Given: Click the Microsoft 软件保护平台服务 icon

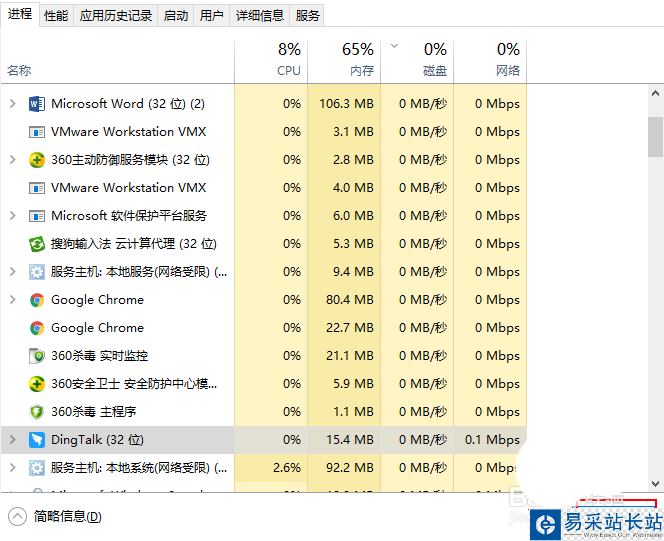Looking at the screenshot, I should (37, 216).
